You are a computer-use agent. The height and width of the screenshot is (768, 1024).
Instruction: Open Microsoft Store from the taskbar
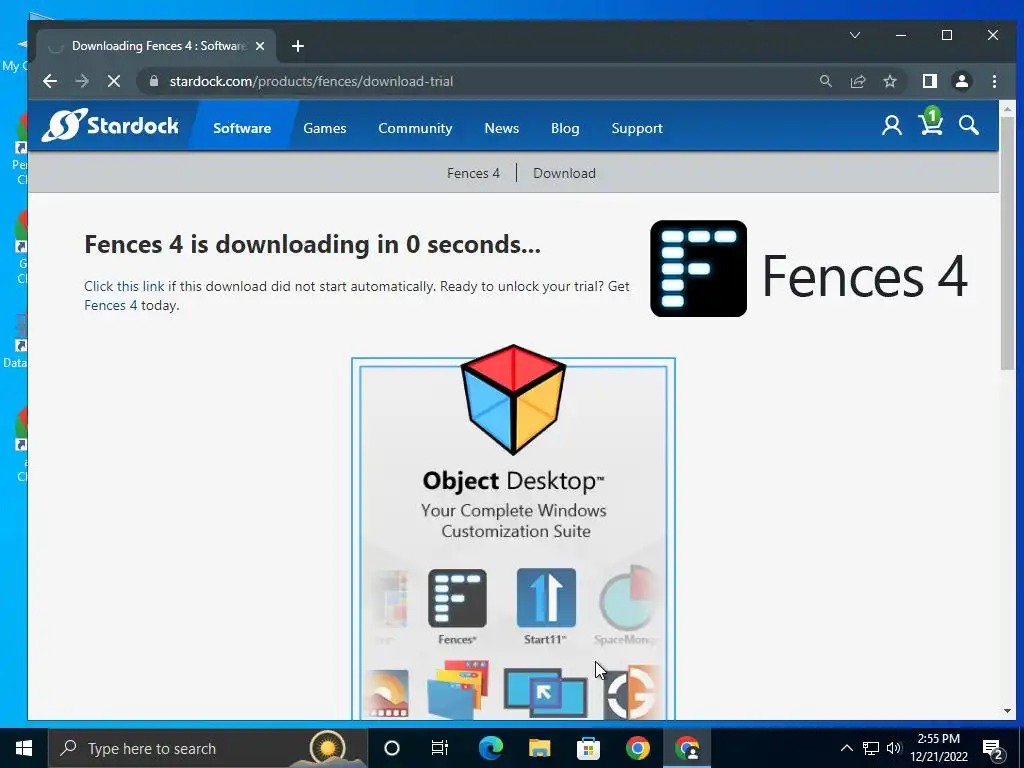[588, 748]
